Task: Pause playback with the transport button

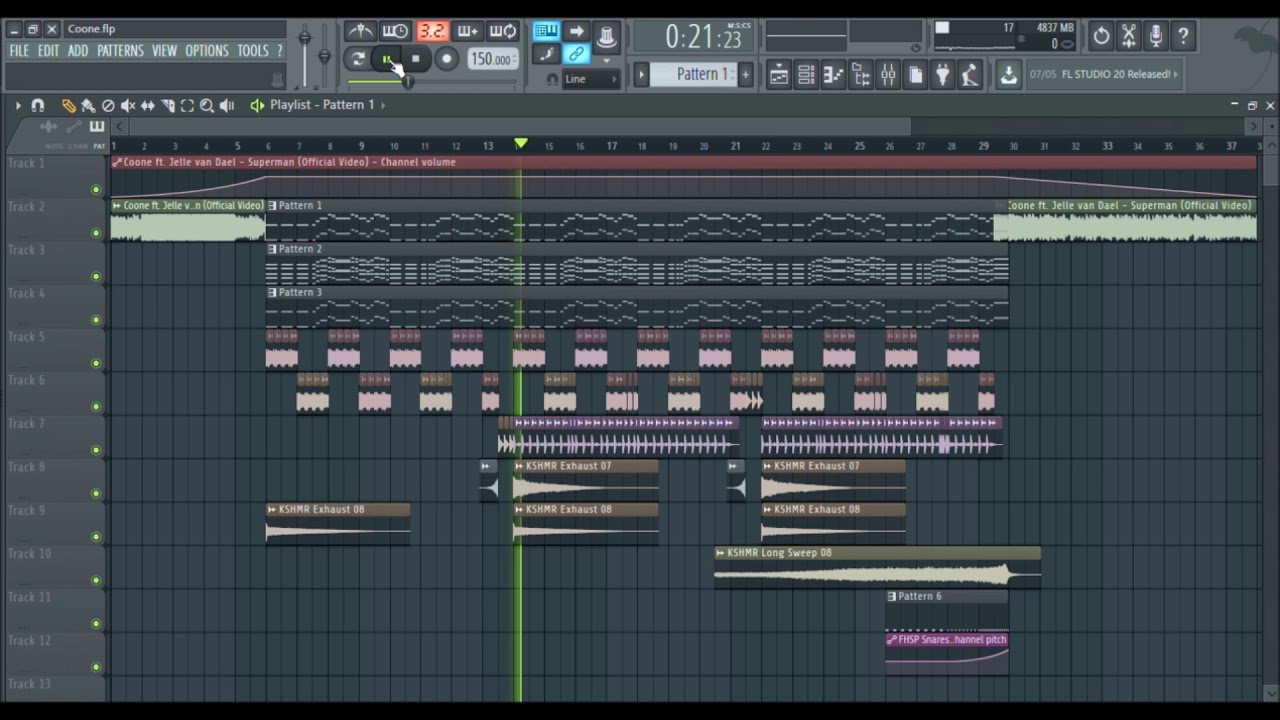Action: (388, 59)
